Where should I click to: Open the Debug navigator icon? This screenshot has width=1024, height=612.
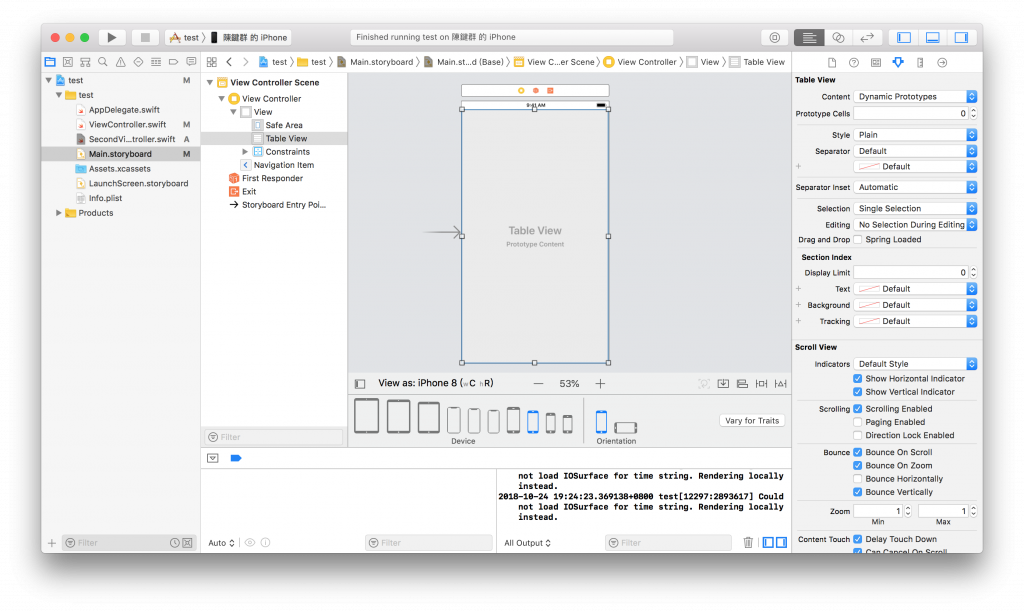[156, 62]
